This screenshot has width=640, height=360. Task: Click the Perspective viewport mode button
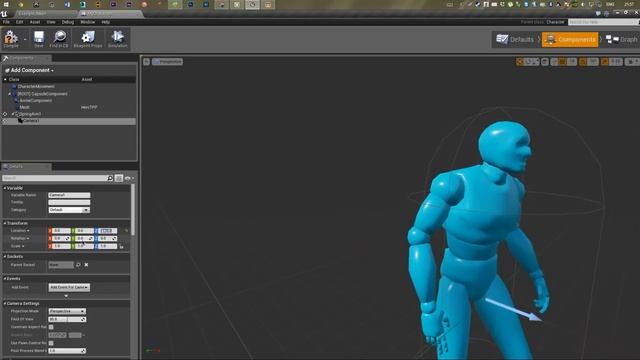pos(167,62)
